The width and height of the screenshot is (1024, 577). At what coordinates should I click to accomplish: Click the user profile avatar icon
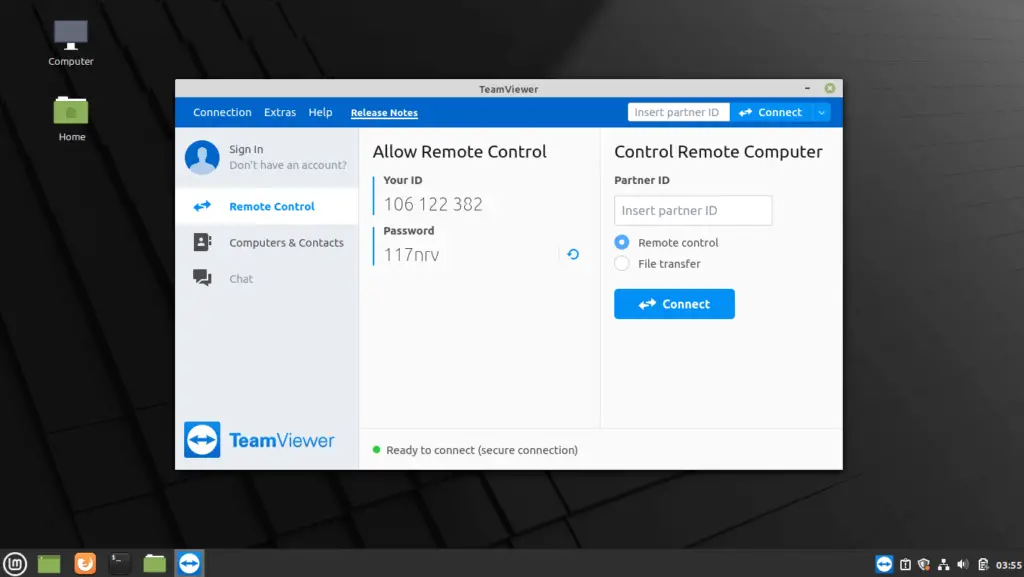click(202, 157)
